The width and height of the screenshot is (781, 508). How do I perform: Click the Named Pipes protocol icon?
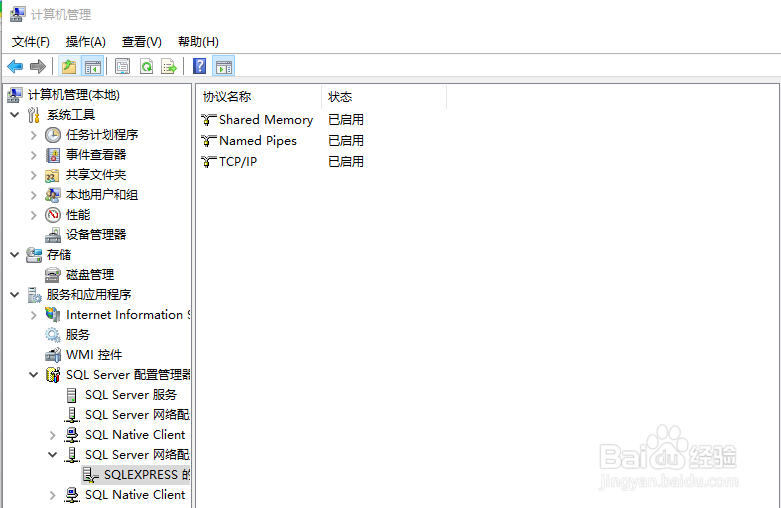tap(209, 140)
